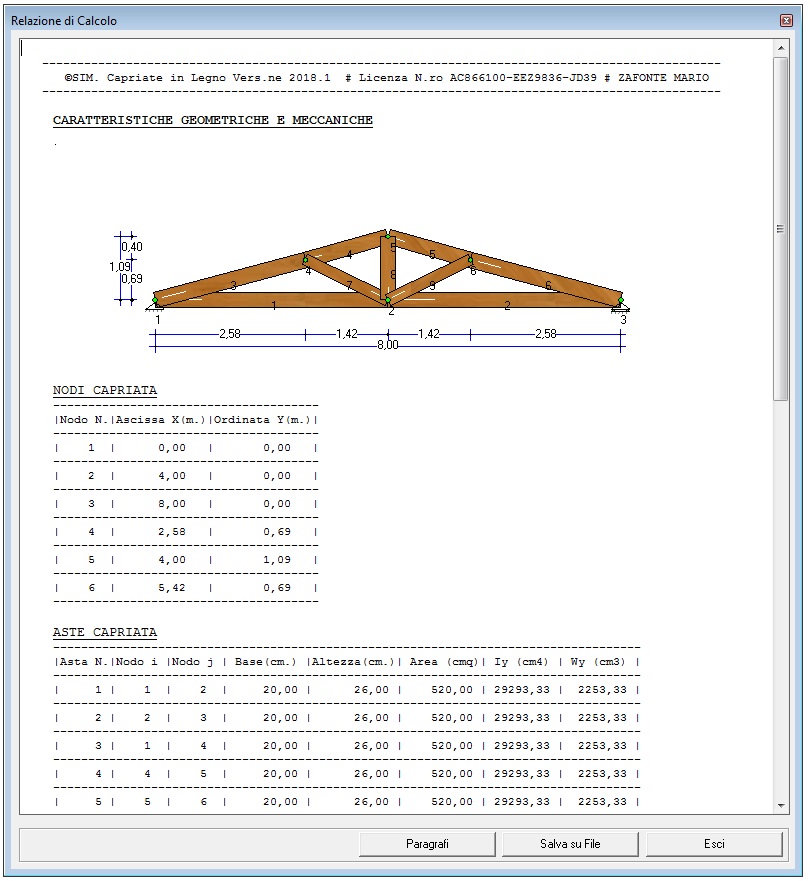The width and height of the screenshot is (810, 881).
Task: Click the 1,09 height dimension label
Action: (x=120, y=266)
